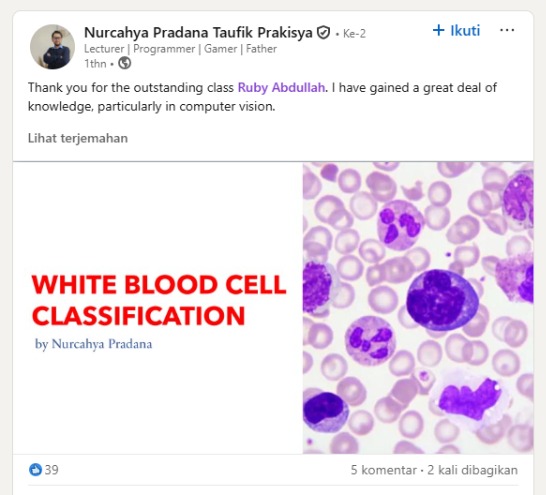Image resolution: width=546 pixels, height=495 pixels.
Task: Open the three-dot post options menu
Action: point(507,30)
